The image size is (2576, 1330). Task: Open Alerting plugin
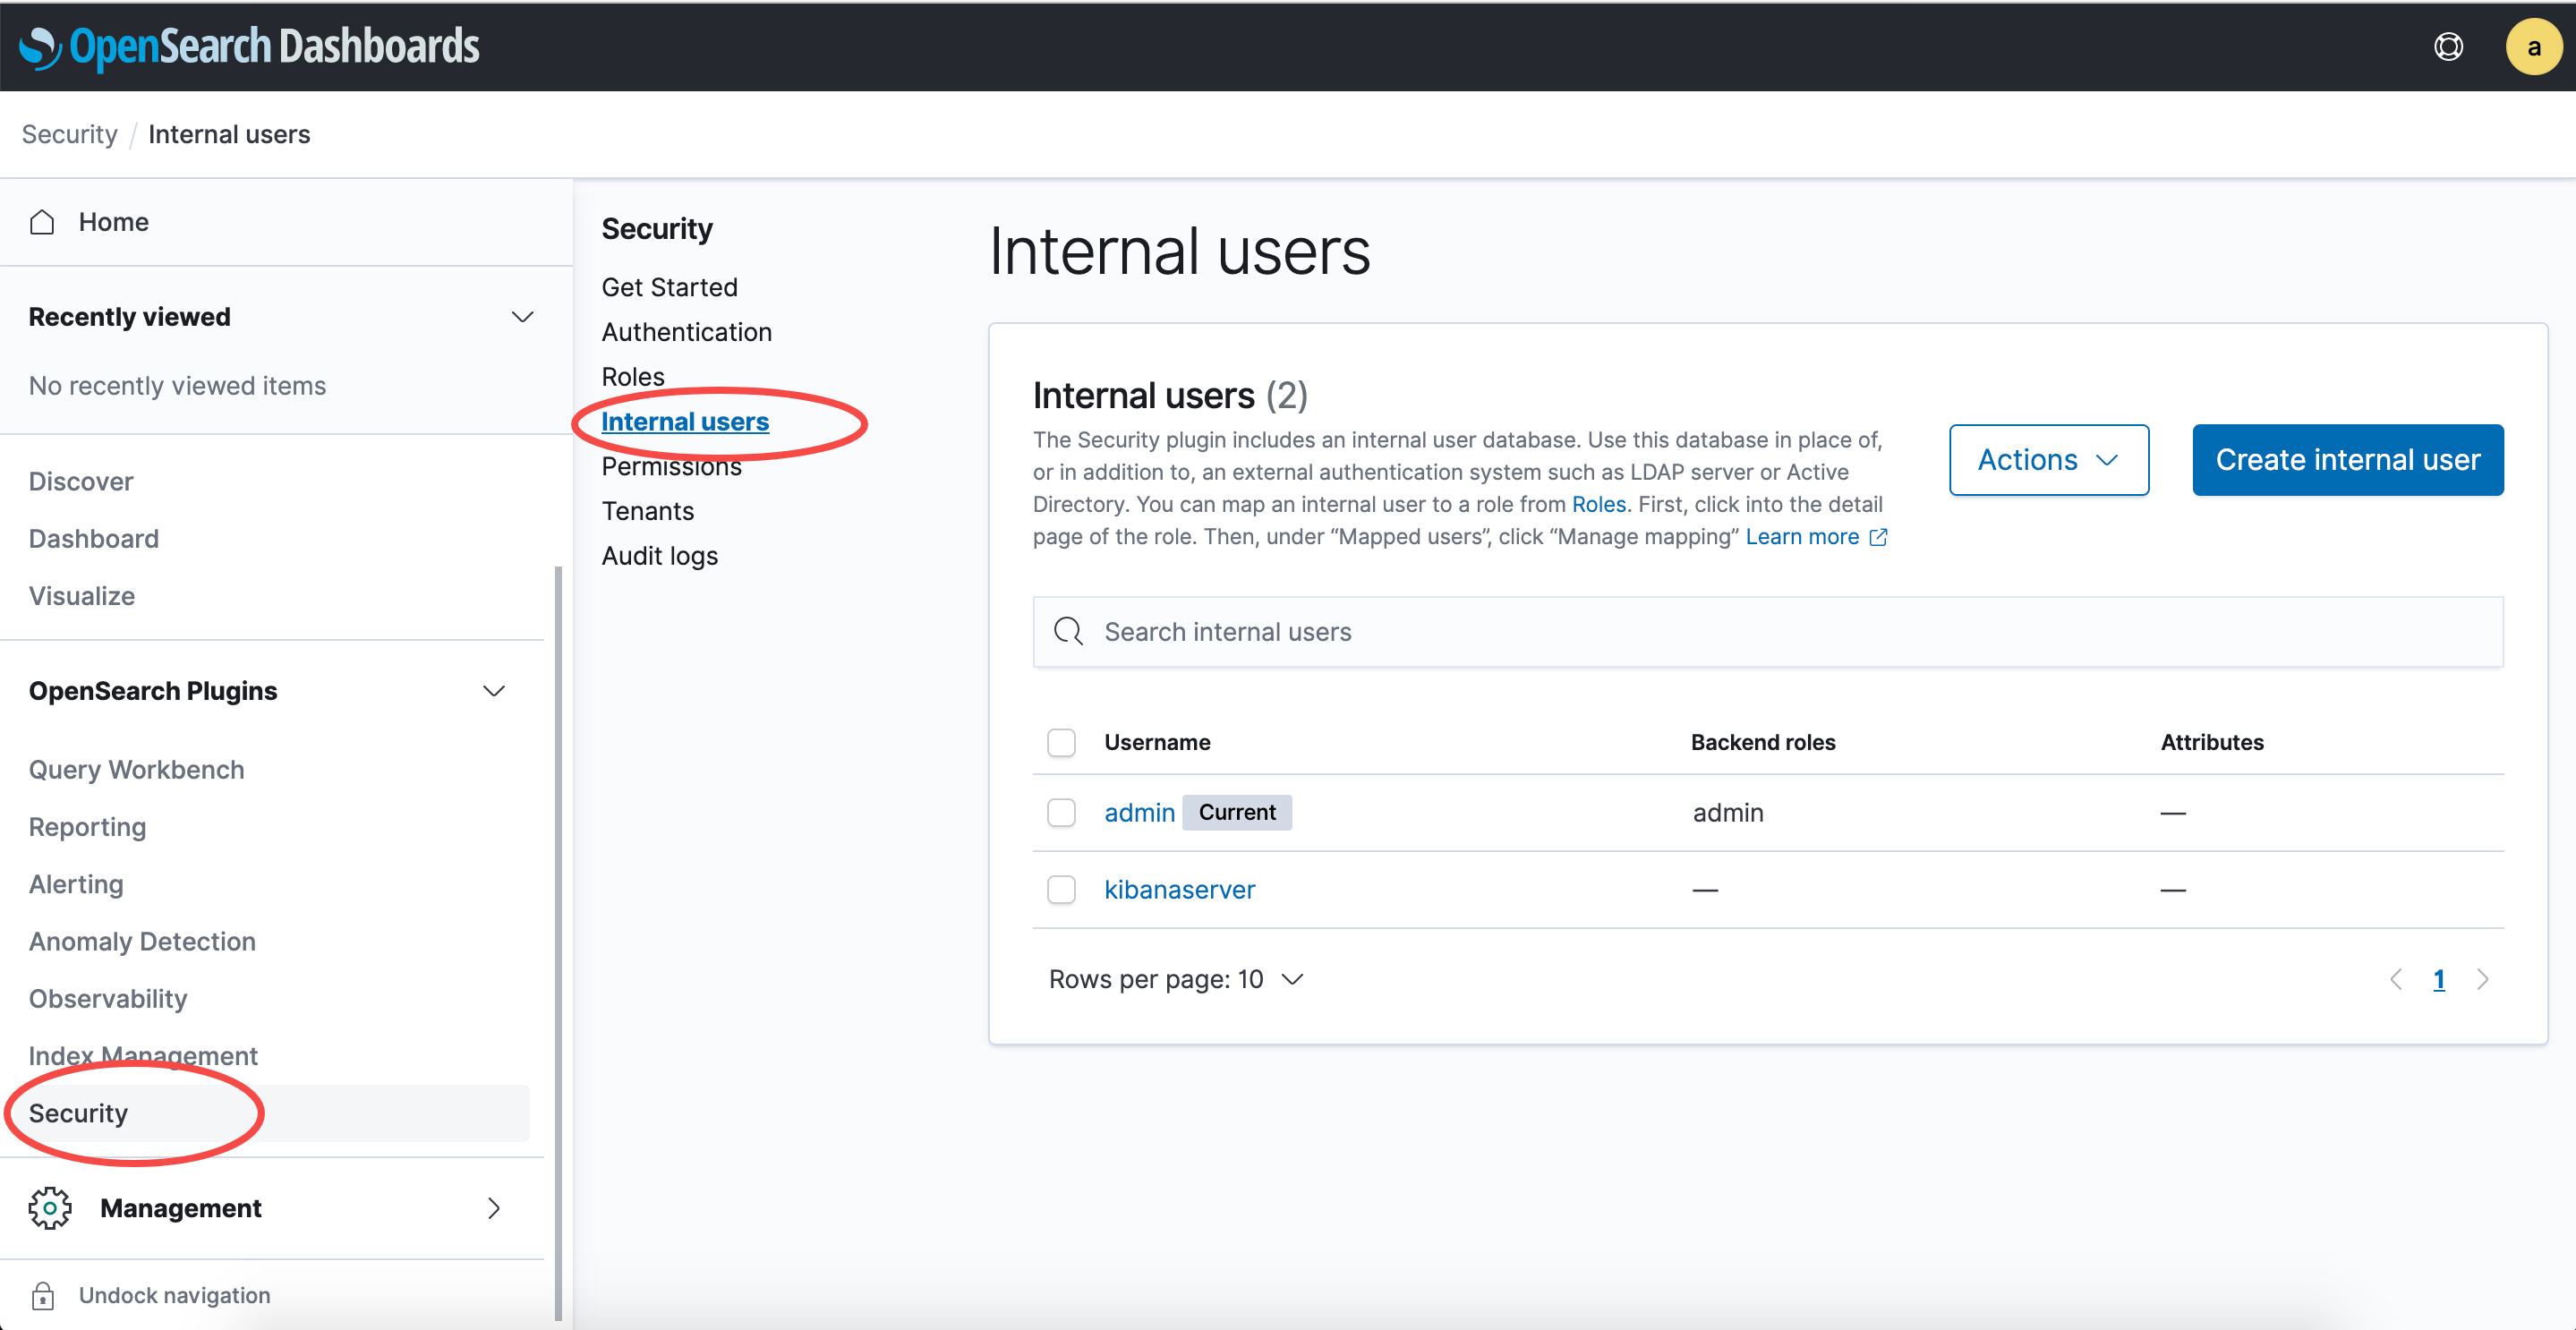click(76, 884)
